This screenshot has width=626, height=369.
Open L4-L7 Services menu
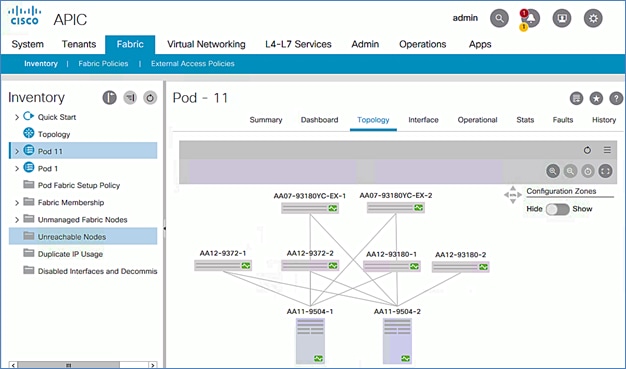click(298, 44)
